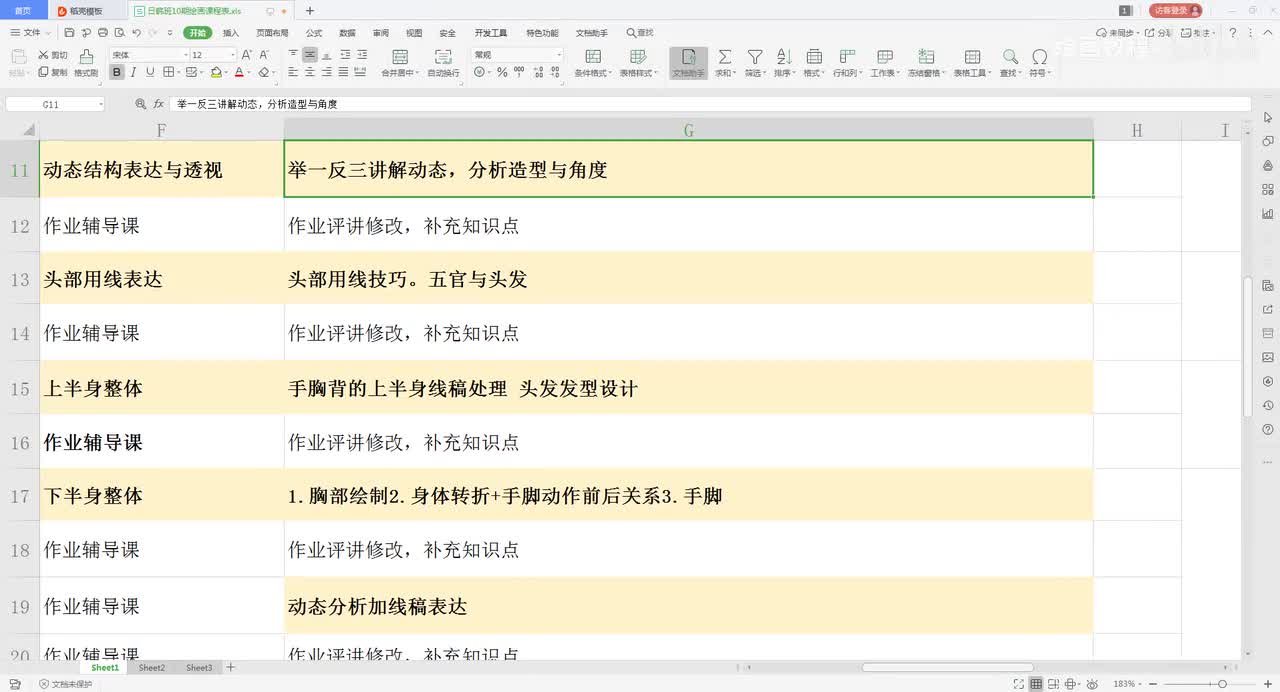Toggle horizontal center alignment button

311,72
